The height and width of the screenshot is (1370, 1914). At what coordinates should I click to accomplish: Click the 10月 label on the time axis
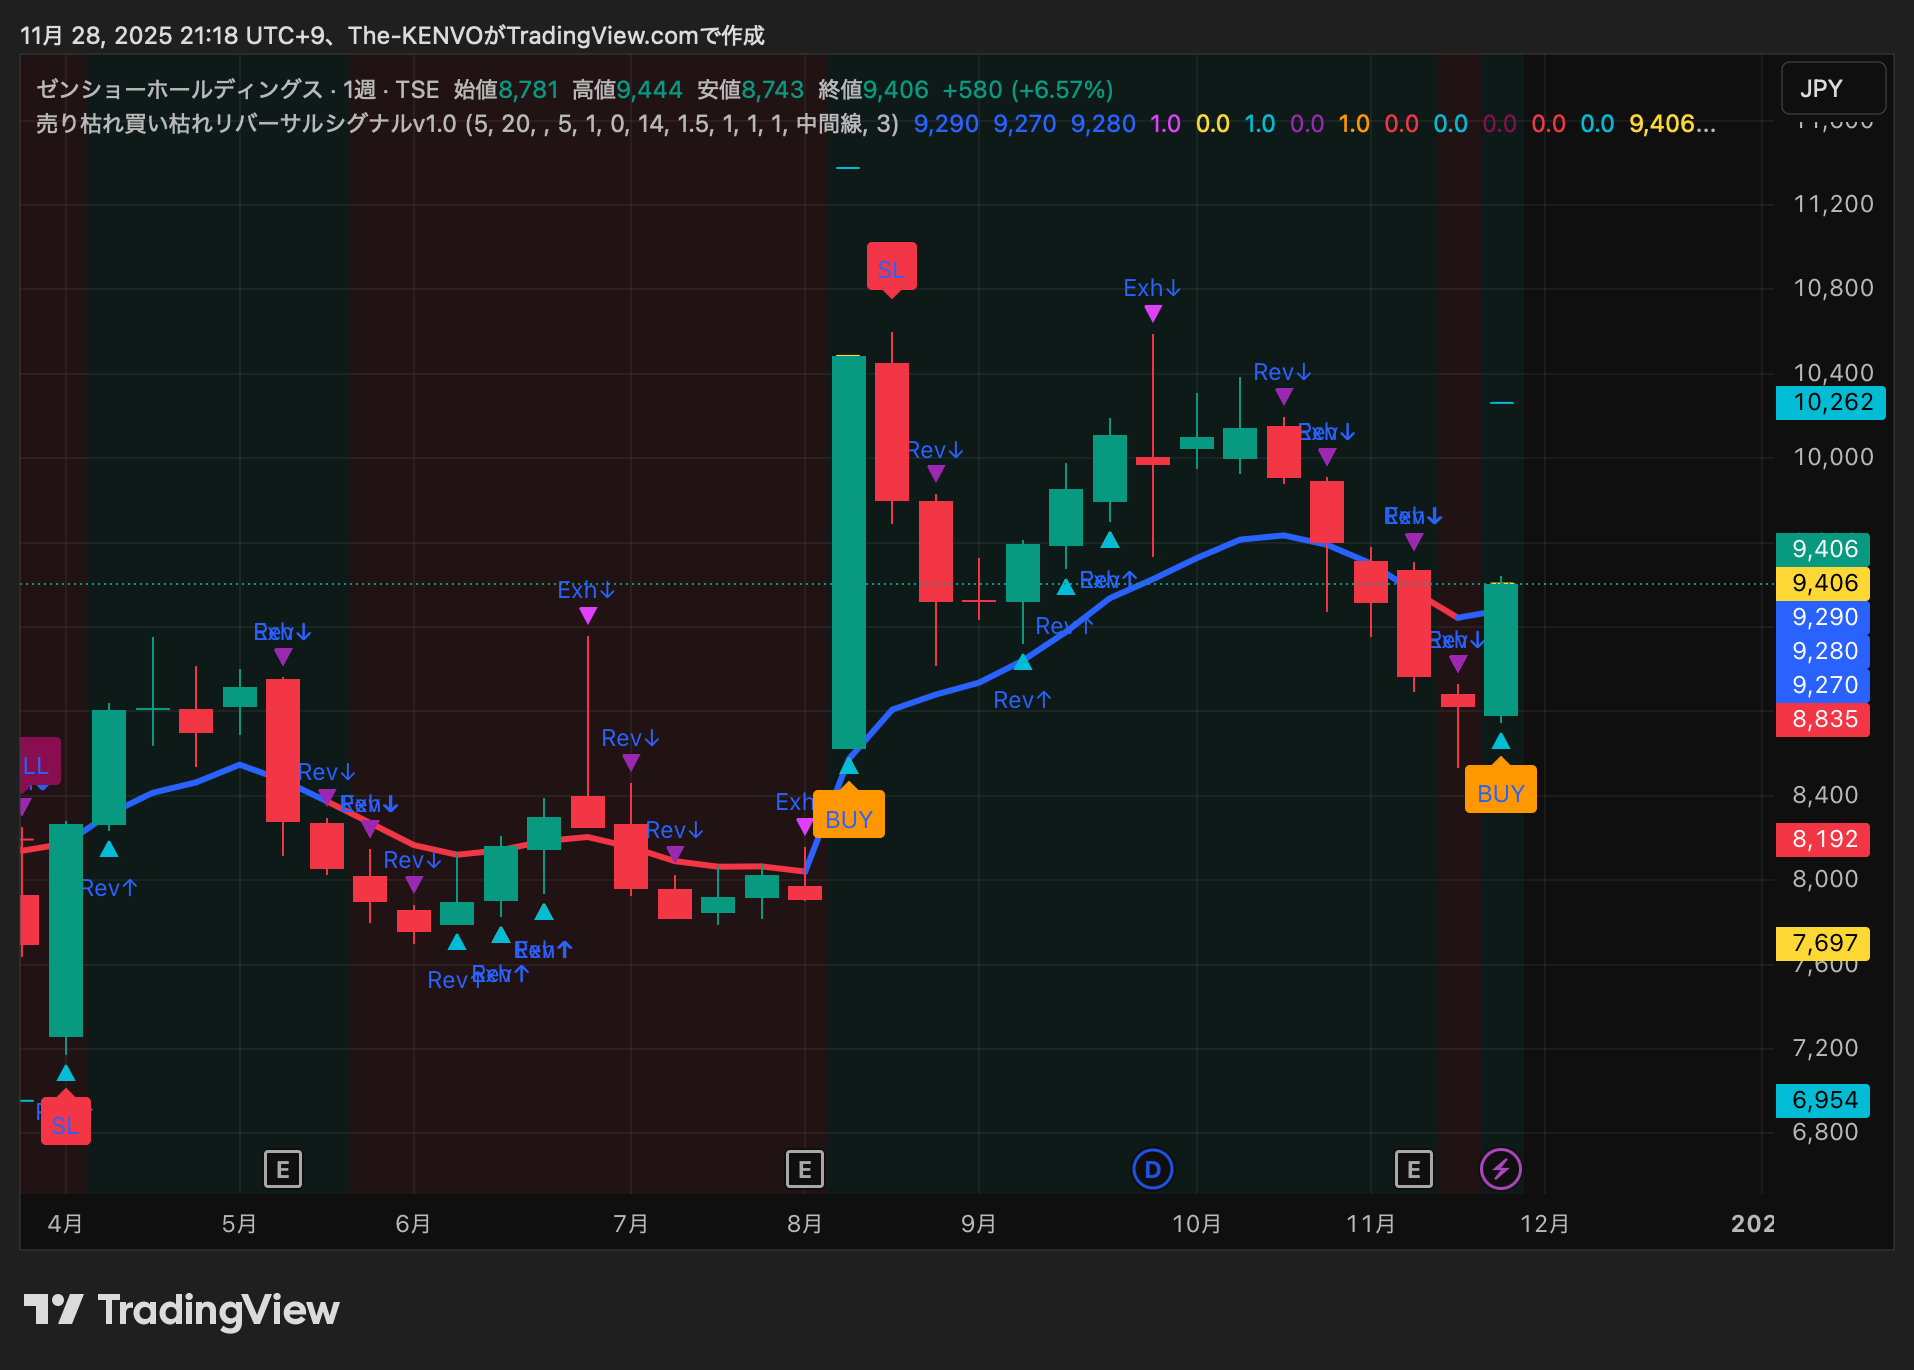tap(1196, 1223)
